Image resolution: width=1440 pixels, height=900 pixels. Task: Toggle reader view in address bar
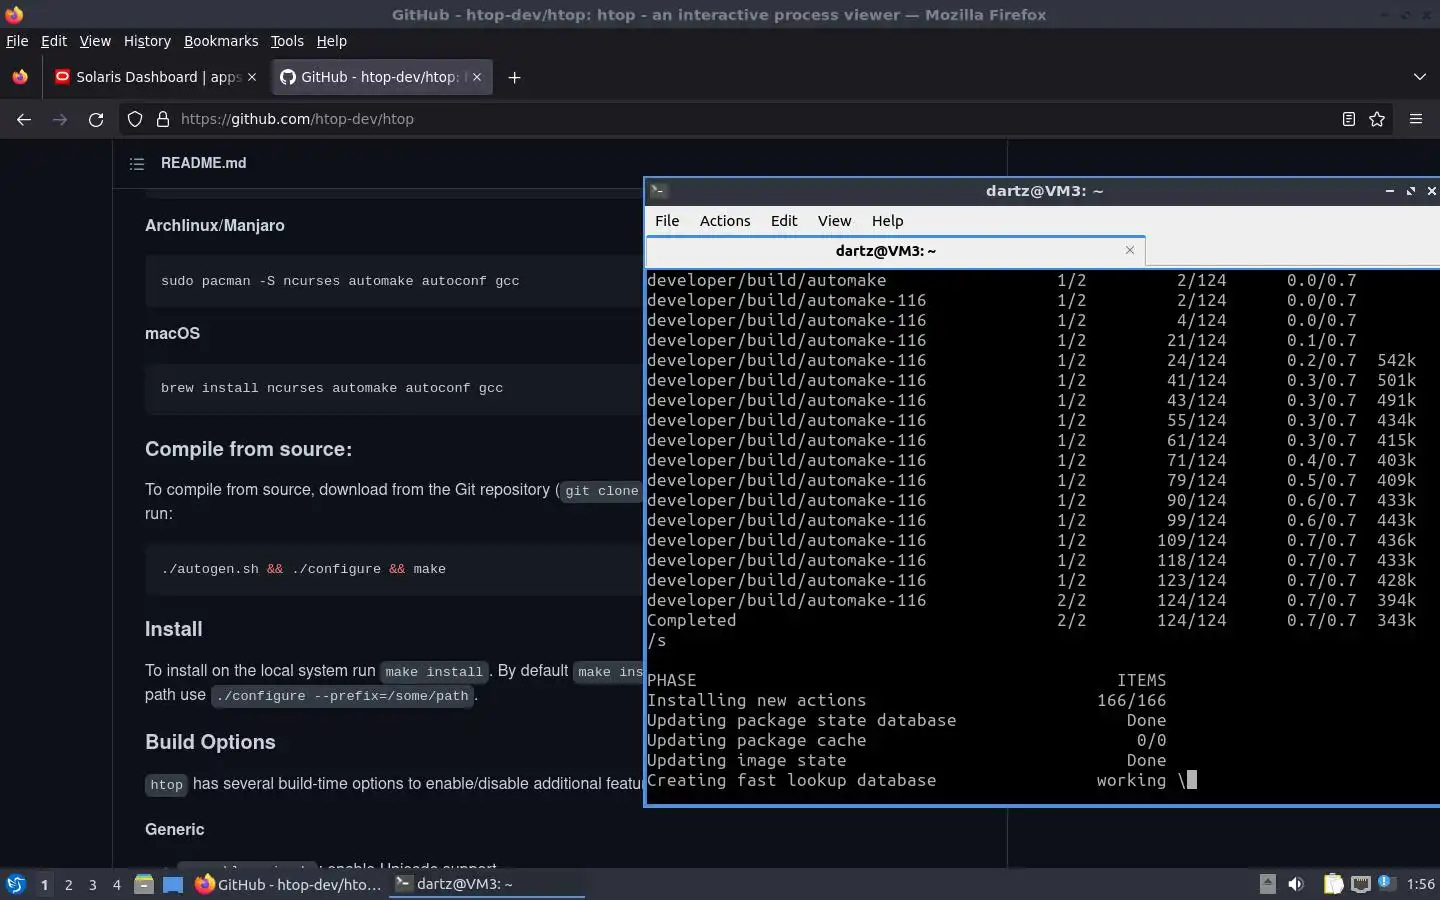click(1348, 119)
